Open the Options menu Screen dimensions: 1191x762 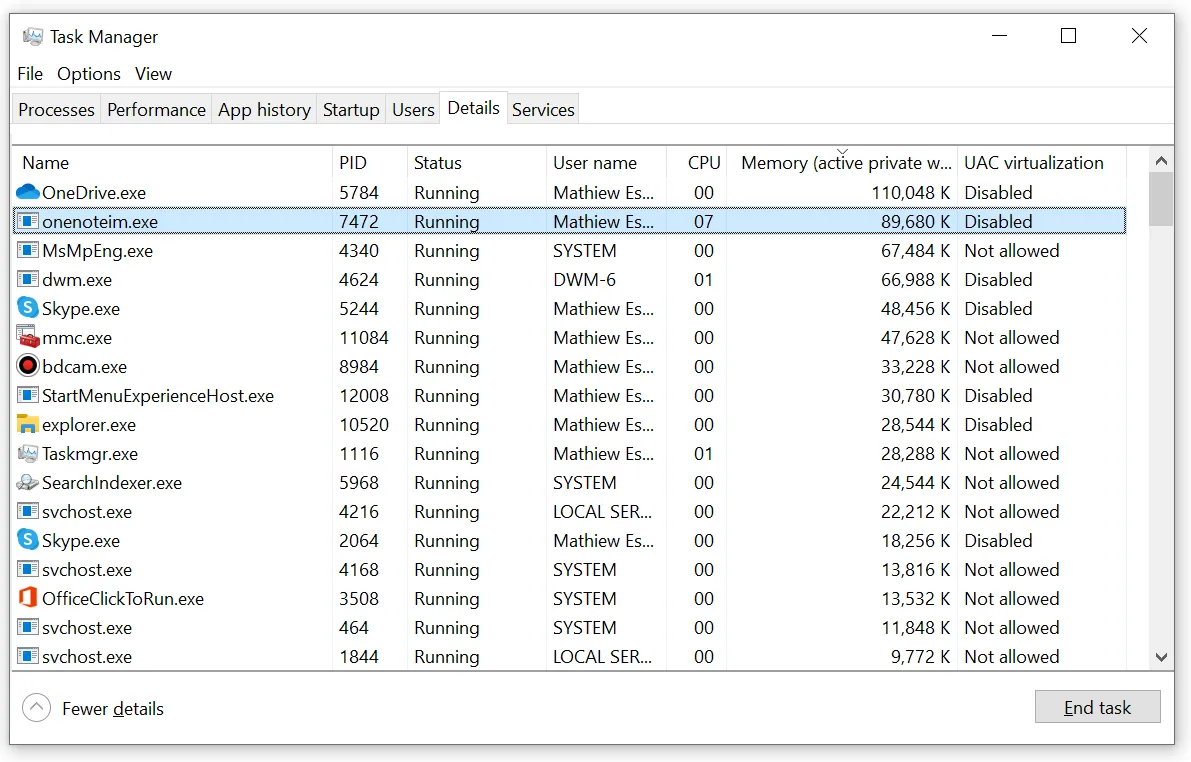point(89,74)
